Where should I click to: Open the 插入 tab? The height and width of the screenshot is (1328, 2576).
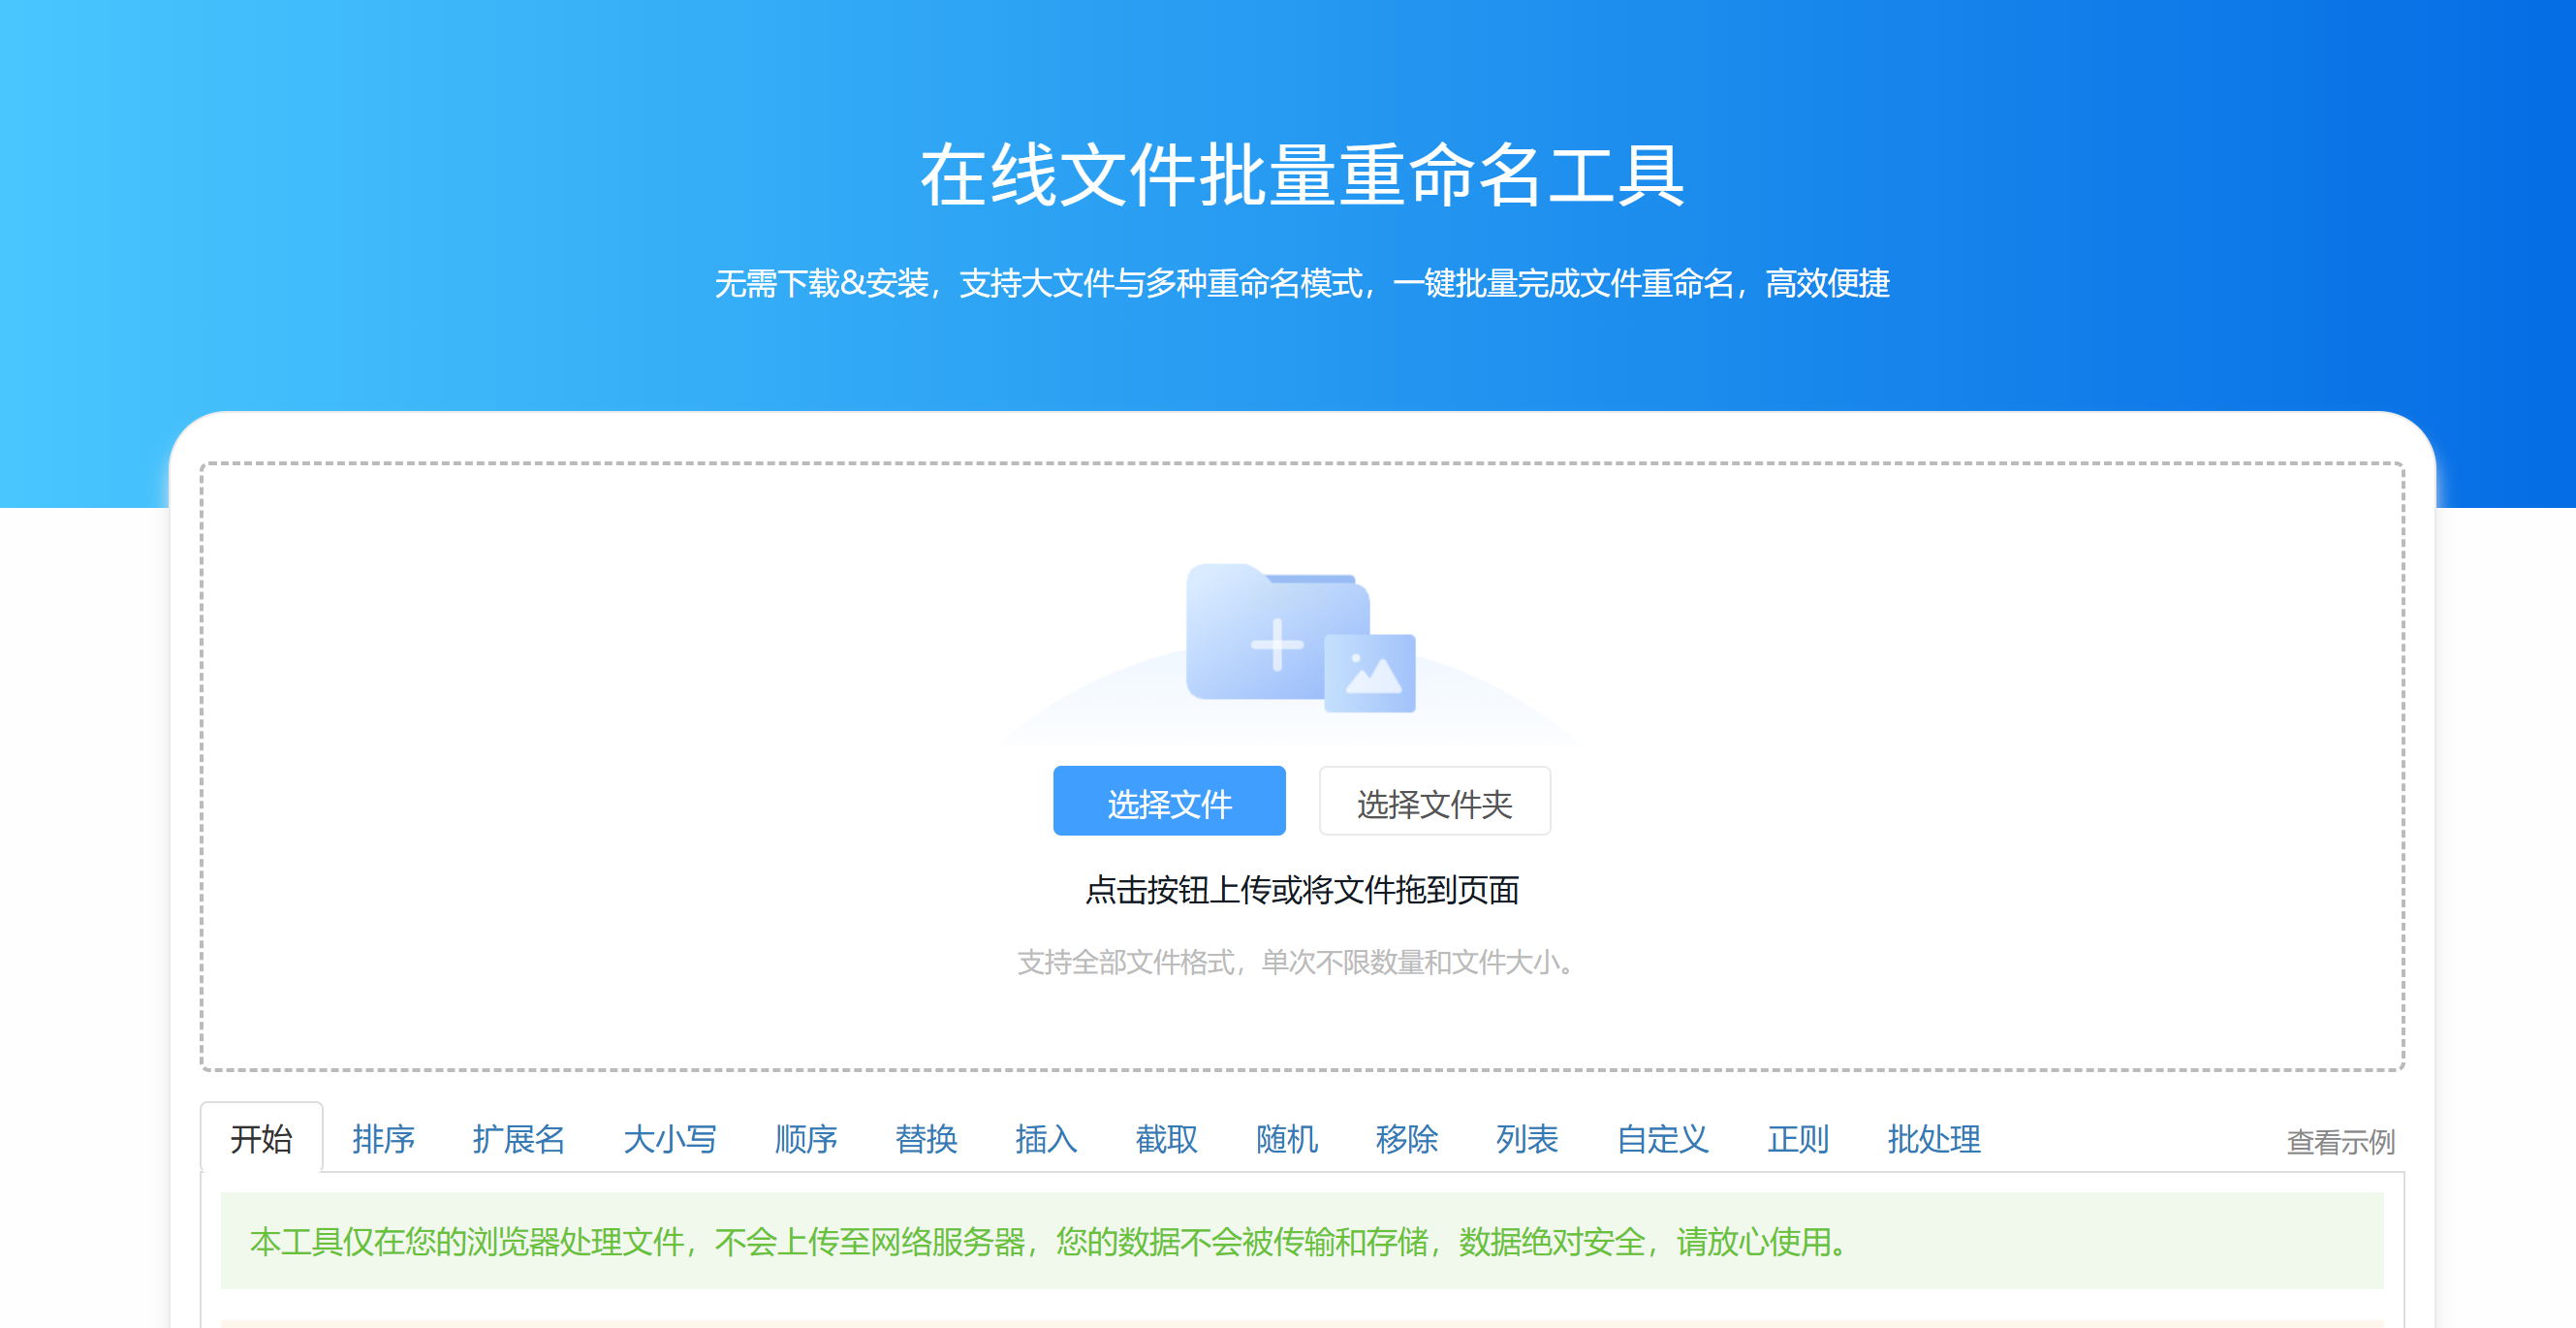[x=1046, y=1138]
